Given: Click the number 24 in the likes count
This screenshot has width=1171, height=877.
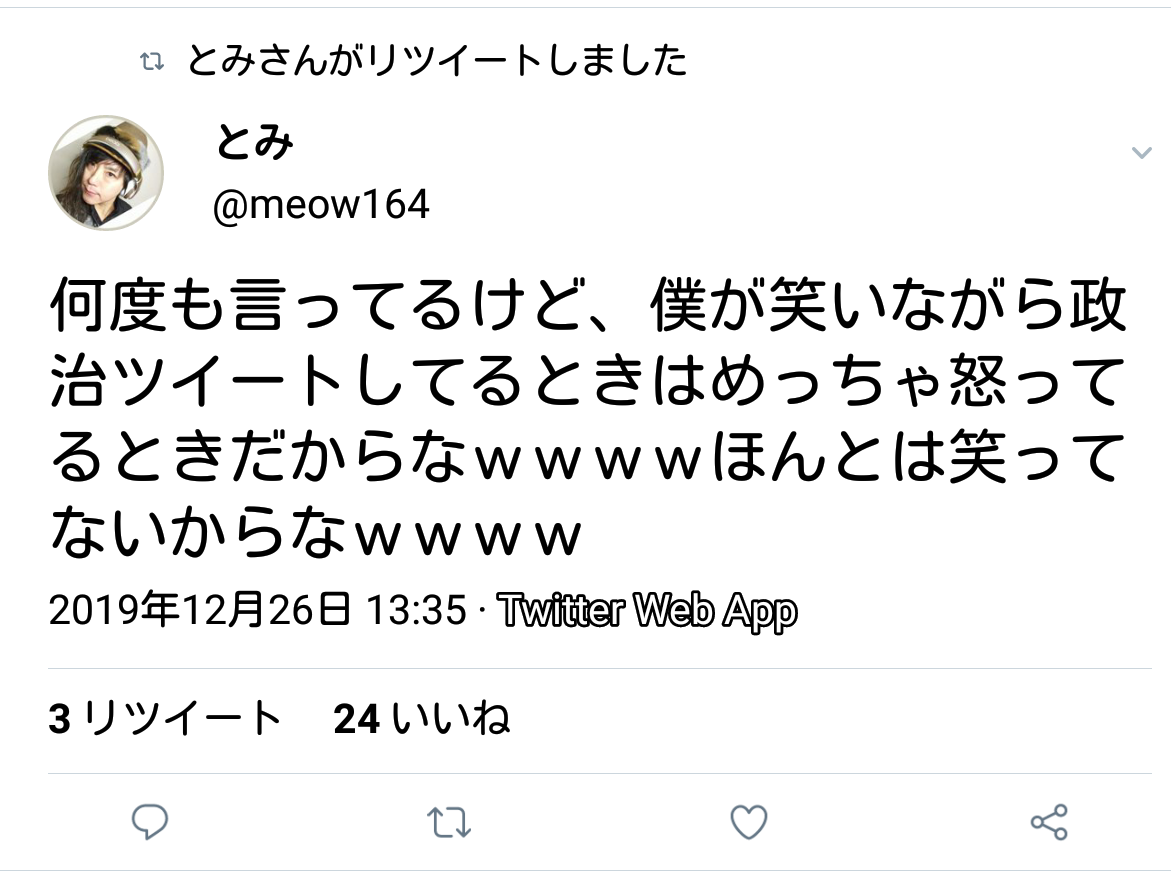Looking at the screenshot, I should click(356, 719).
